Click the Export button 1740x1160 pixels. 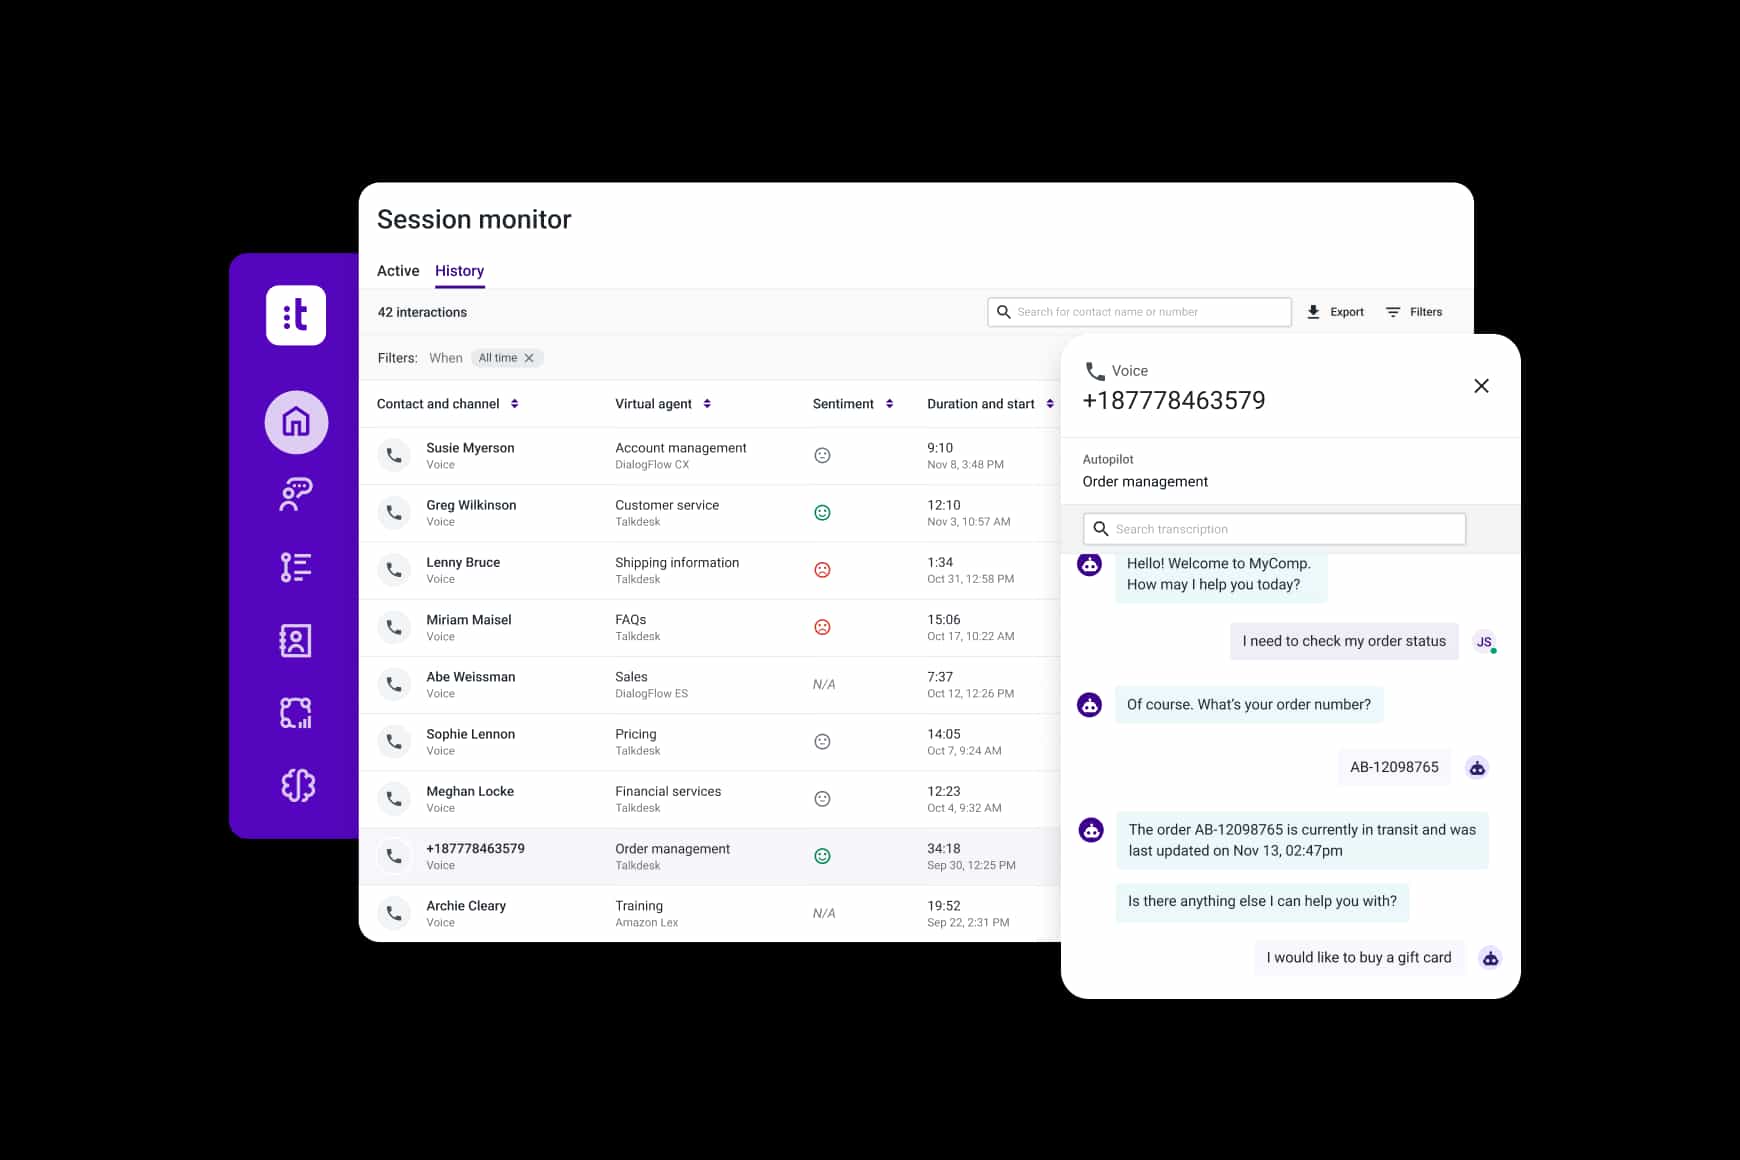pyautogui.click(x=1335, y=312)
